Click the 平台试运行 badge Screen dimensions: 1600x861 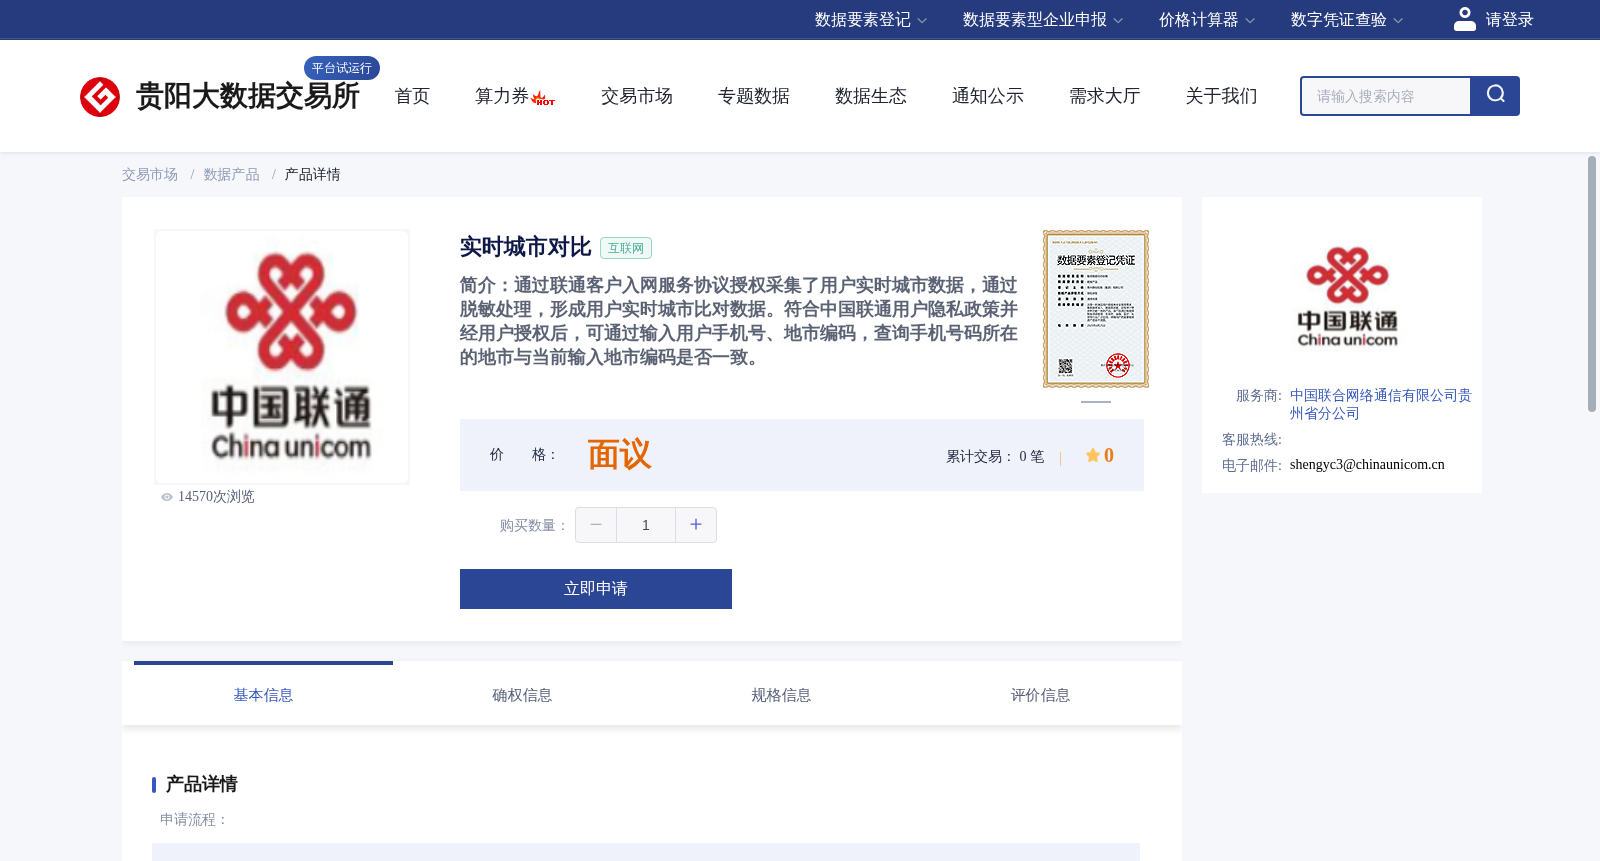coord(342,68)
